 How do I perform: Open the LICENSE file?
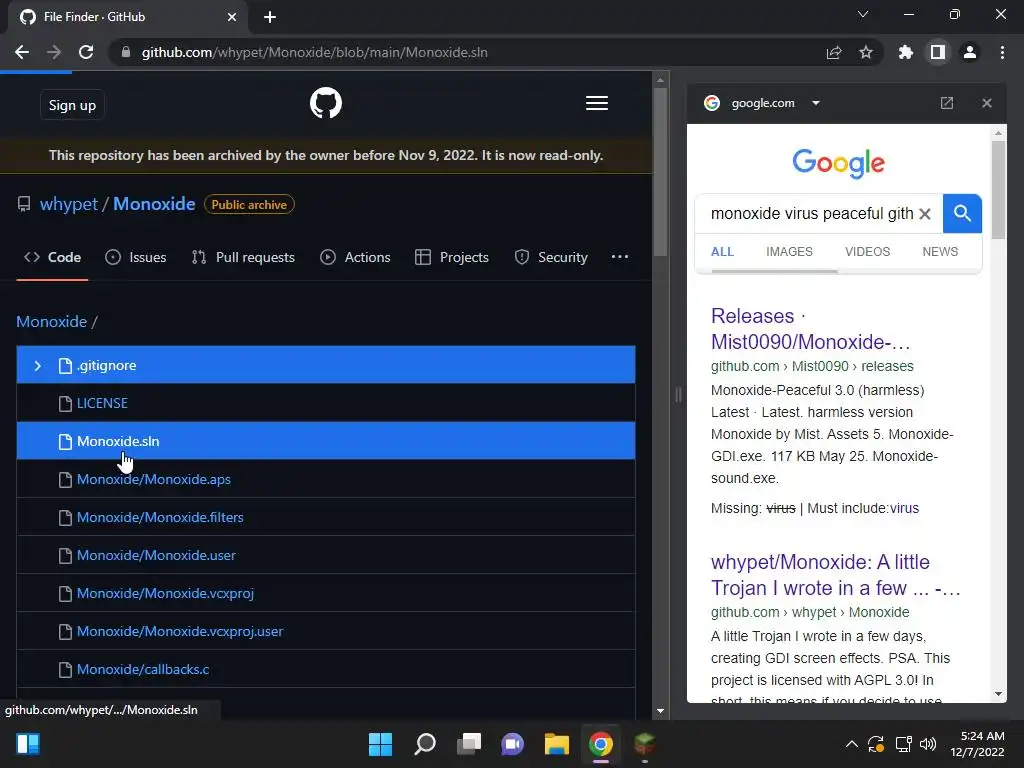coord(103,404)
